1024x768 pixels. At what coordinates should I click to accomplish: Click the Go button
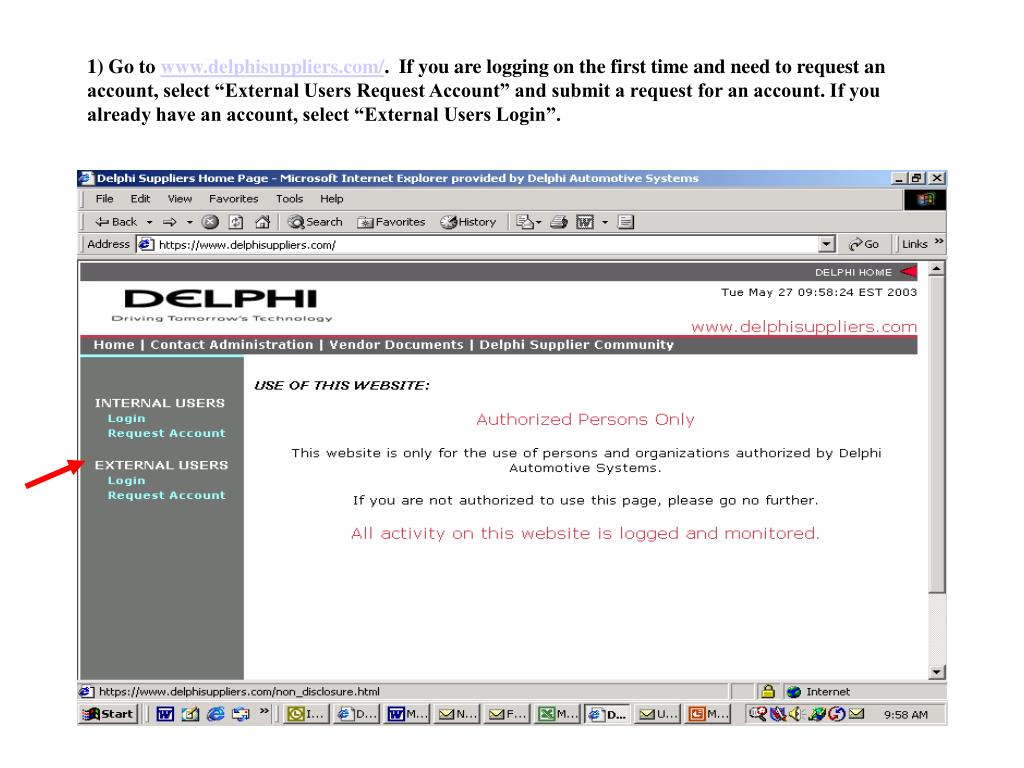tap(863, 244)
